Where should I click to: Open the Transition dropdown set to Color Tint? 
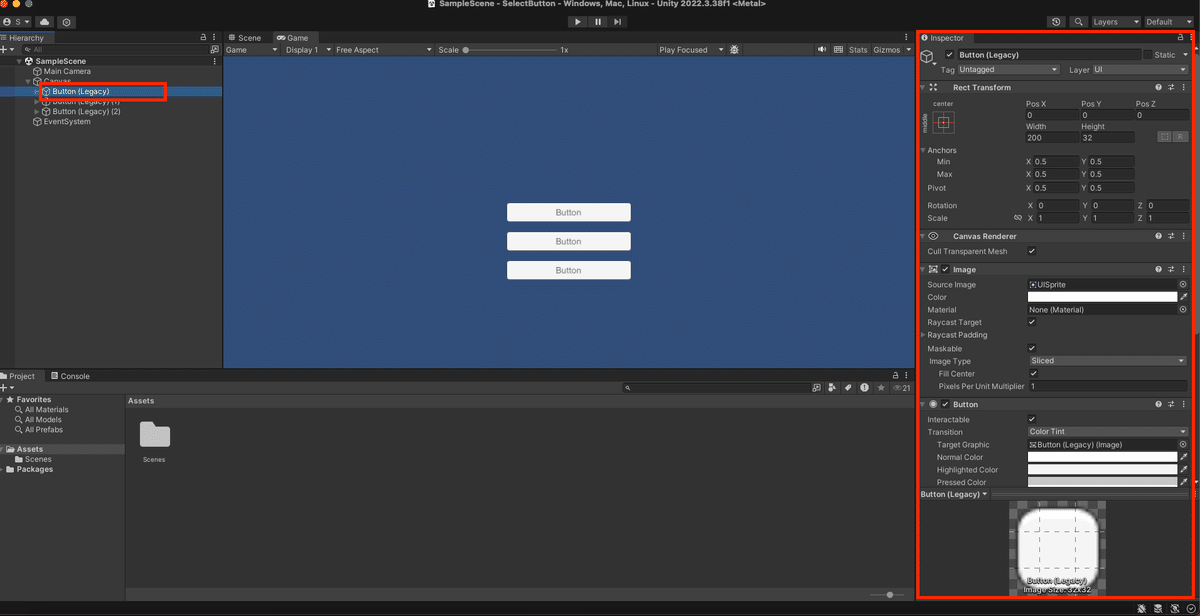(1106, 431)
